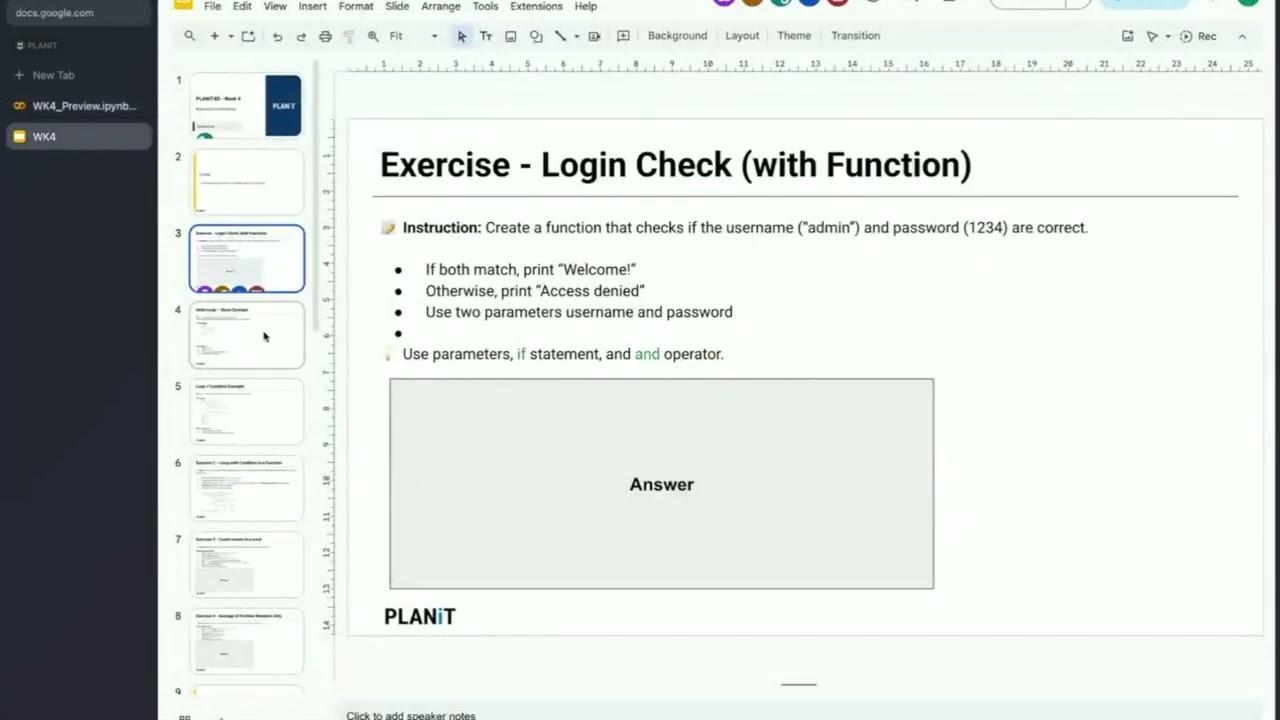Screen dimensions: 1280x720
Task: Select slide 6 thumbnail in filmstrip
Action: click(247, 488)
